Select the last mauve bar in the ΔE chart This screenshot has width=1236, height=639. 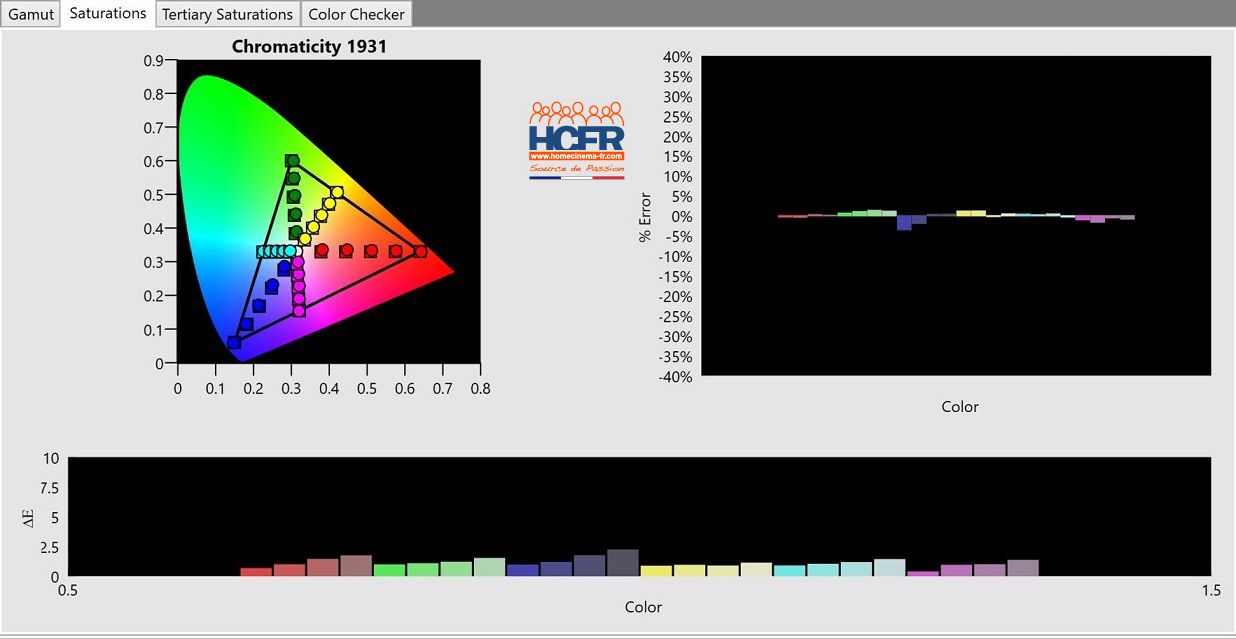pyautogui.click(x=1022, y=568)
